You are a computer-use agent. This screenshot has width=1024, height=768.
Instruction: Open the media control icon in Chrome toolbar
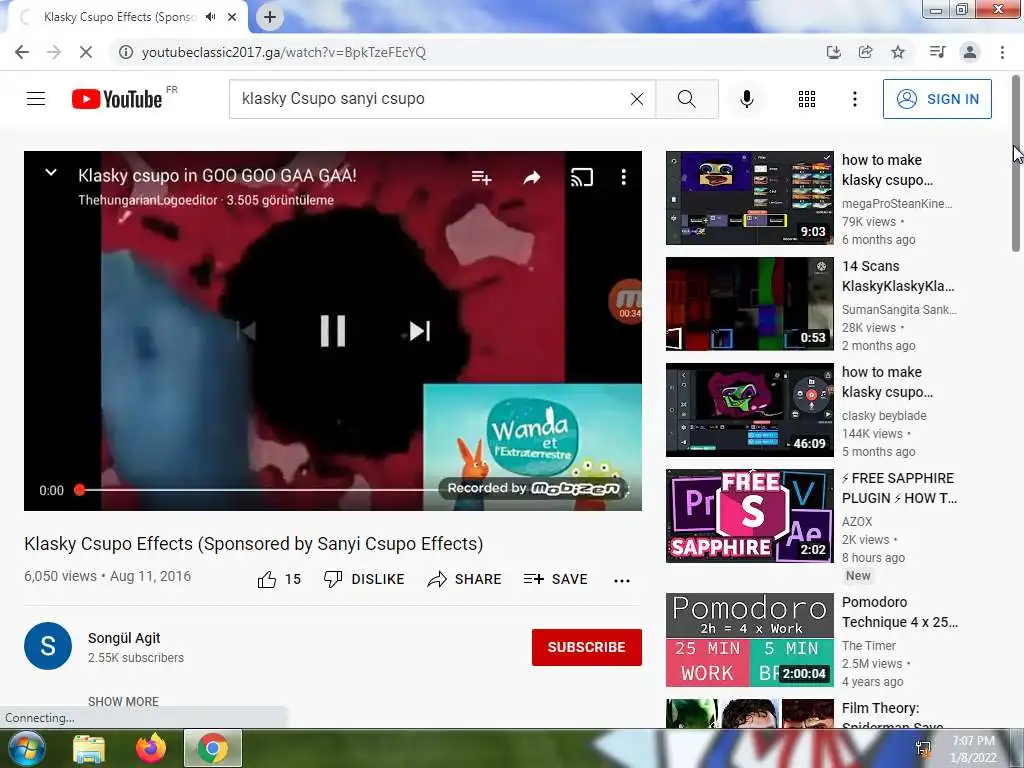coord(938,52)
